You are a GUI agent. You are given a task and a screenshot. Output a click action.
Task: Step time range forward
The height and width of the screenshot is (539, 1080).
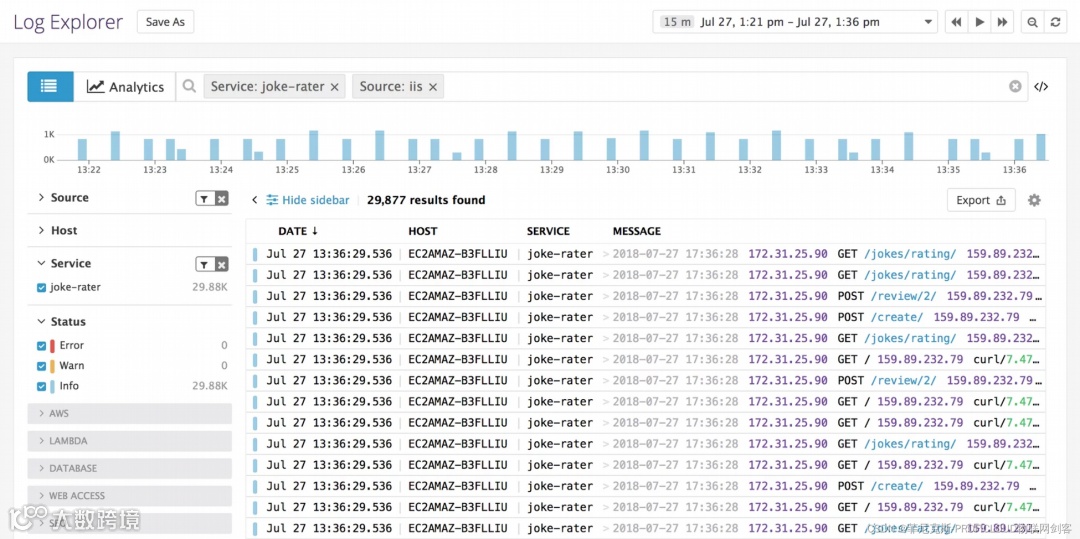tap(1002, 22)
